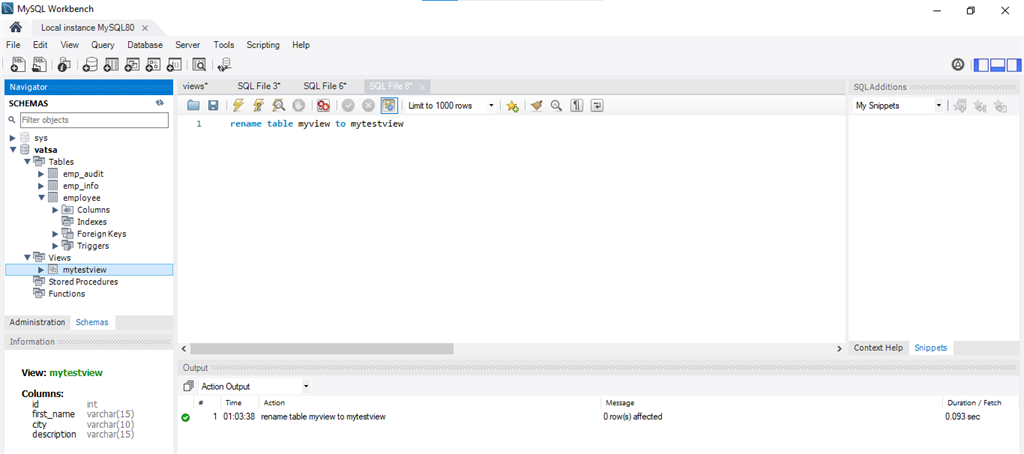Viewport: 1024px width, 454px height.
Task: Search table data icon in main toolbar
Action: (199, 64)
